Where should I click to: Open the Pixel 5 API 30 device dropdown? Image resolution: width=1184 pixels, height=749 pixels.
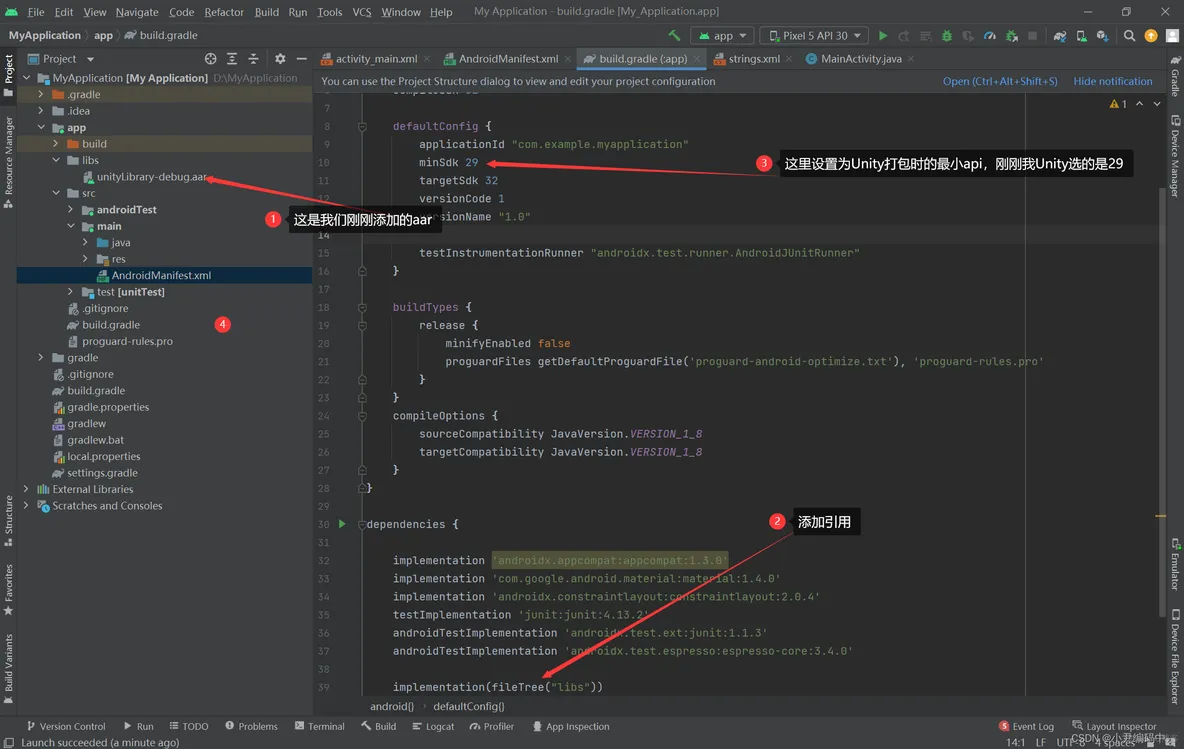(815, 35)
